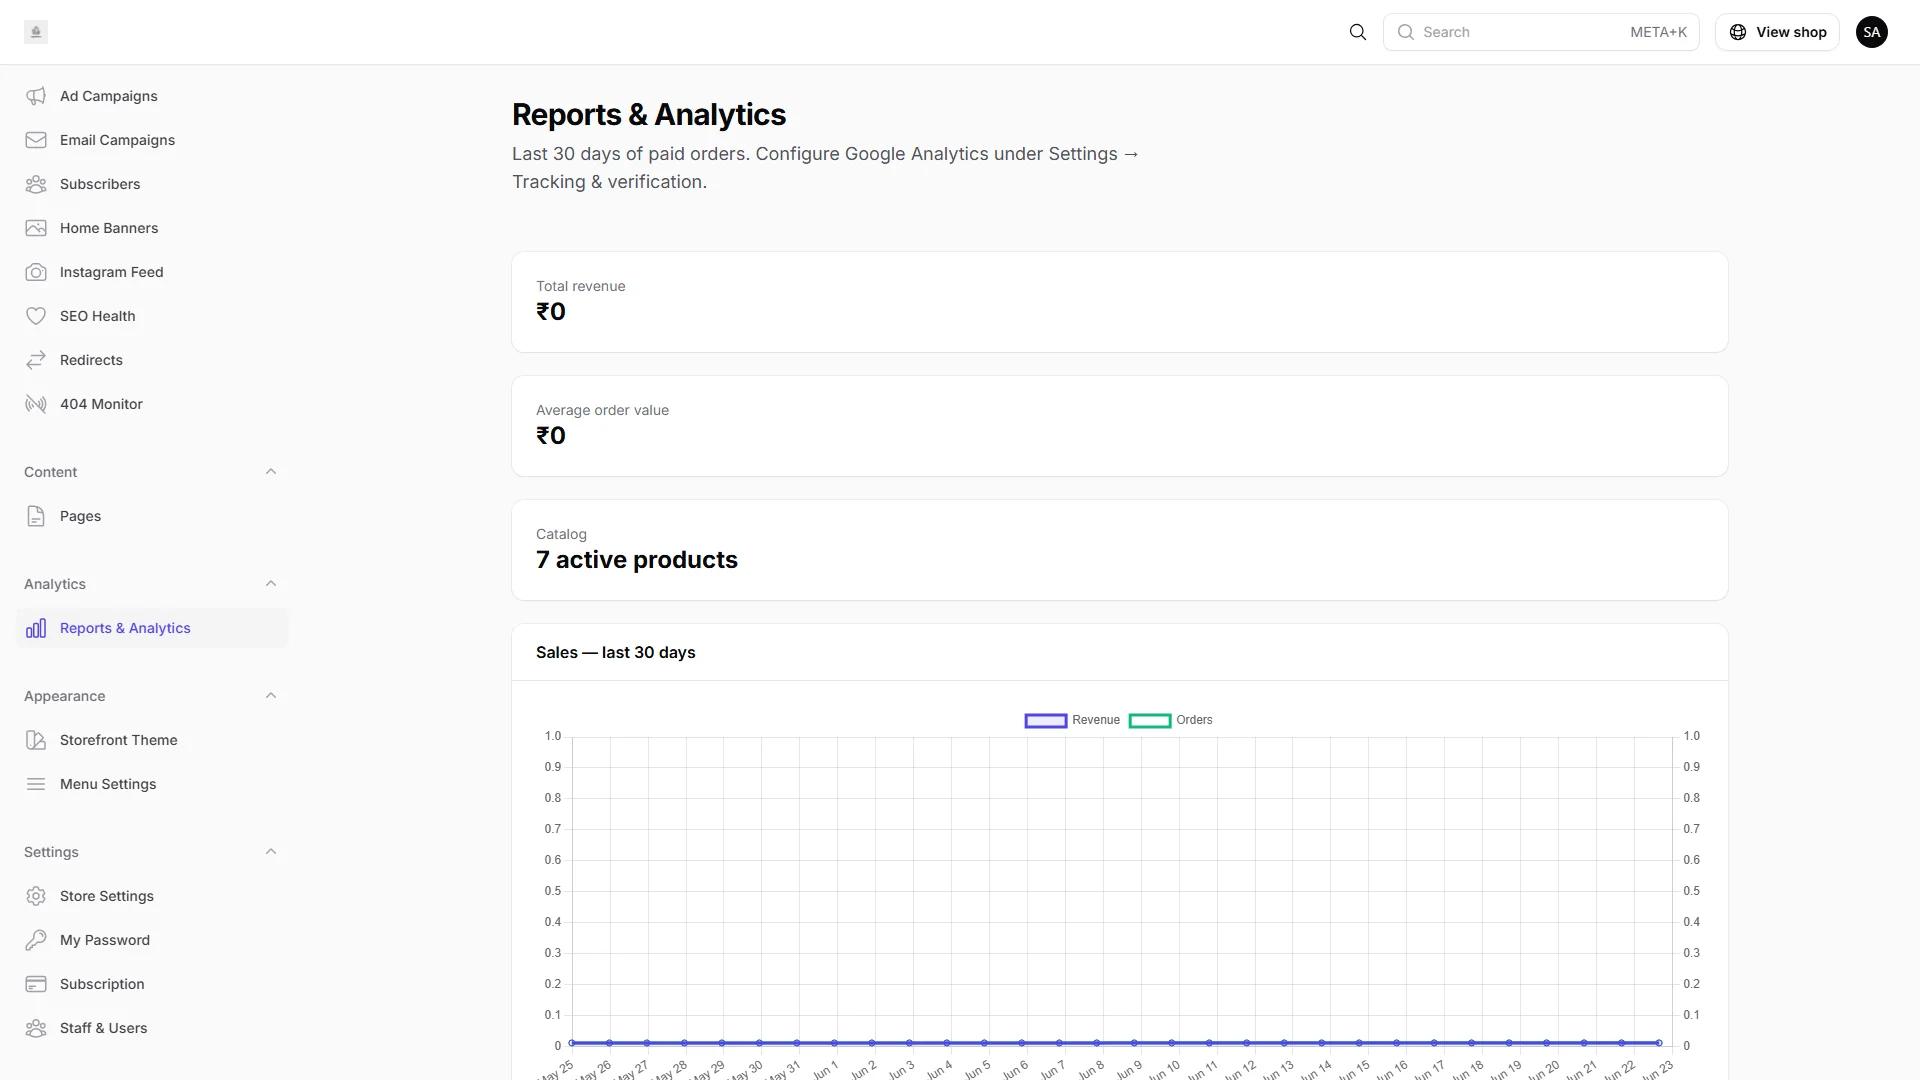The image size is (1920, 1080).
Task: Open Subscribers list
Action: point(152,184)
